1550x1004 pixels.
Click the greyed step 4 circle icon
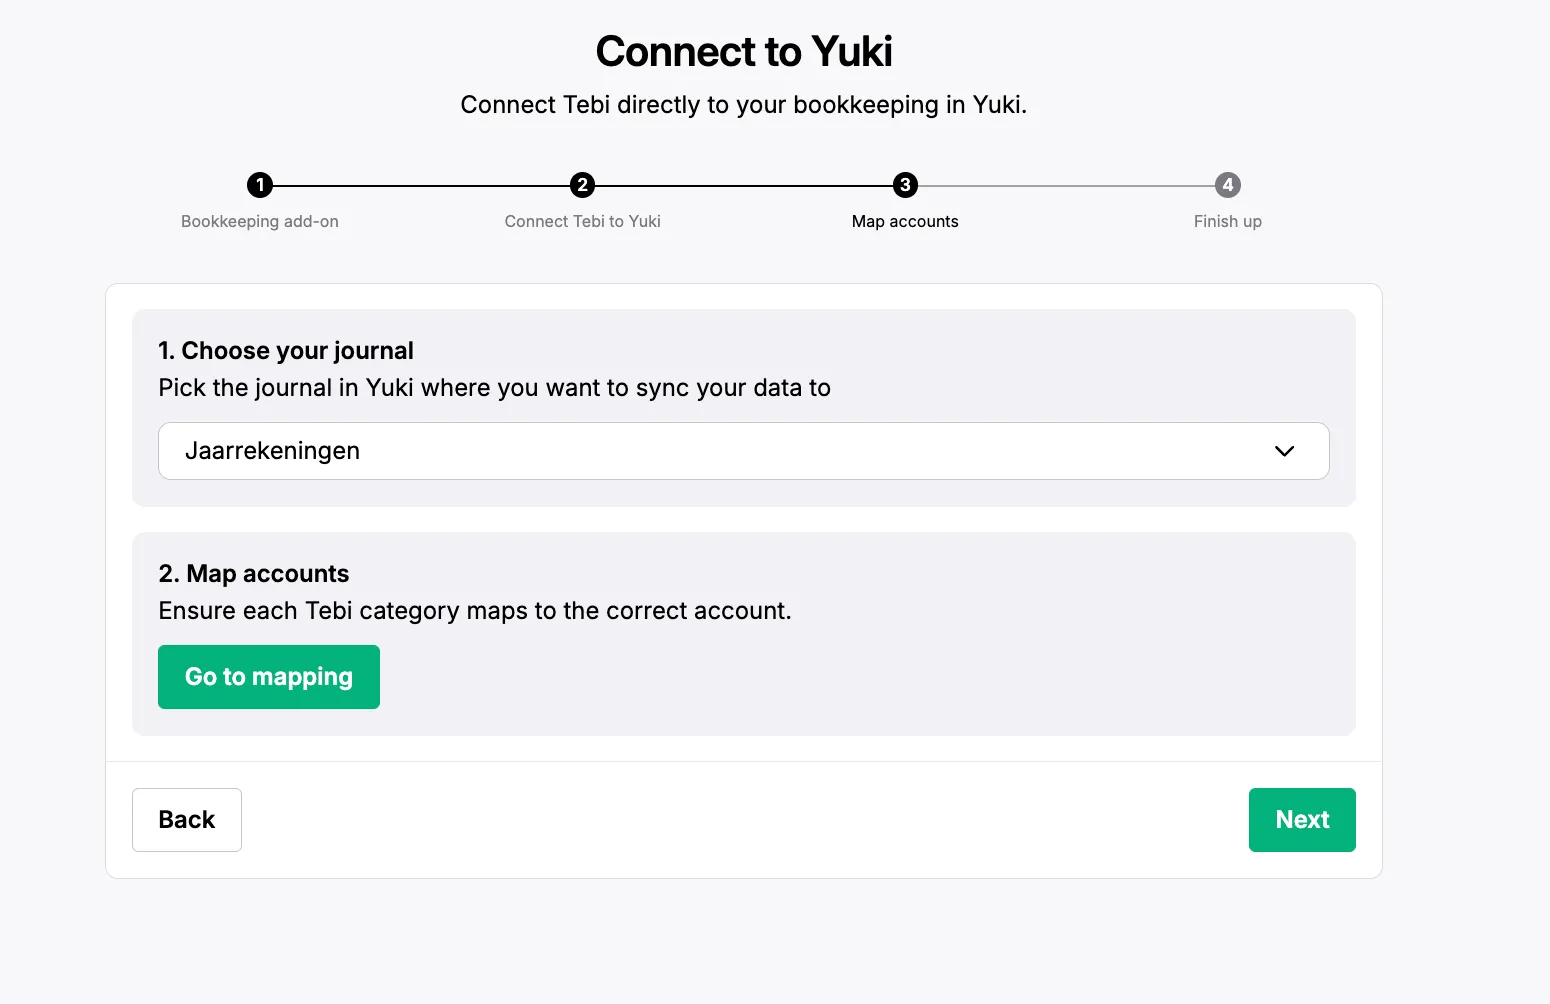coord(1228,185)
